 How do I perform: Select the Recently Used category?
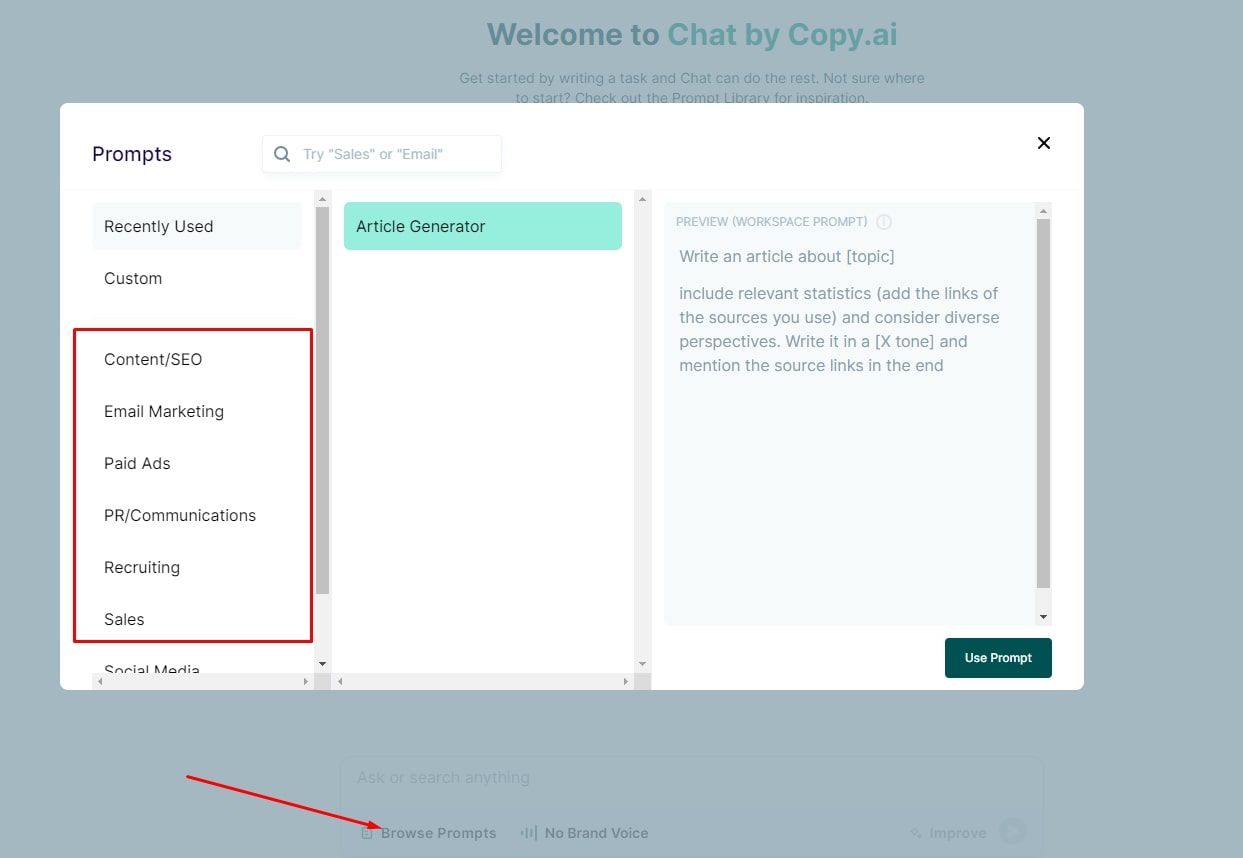(x=197, y=226)
